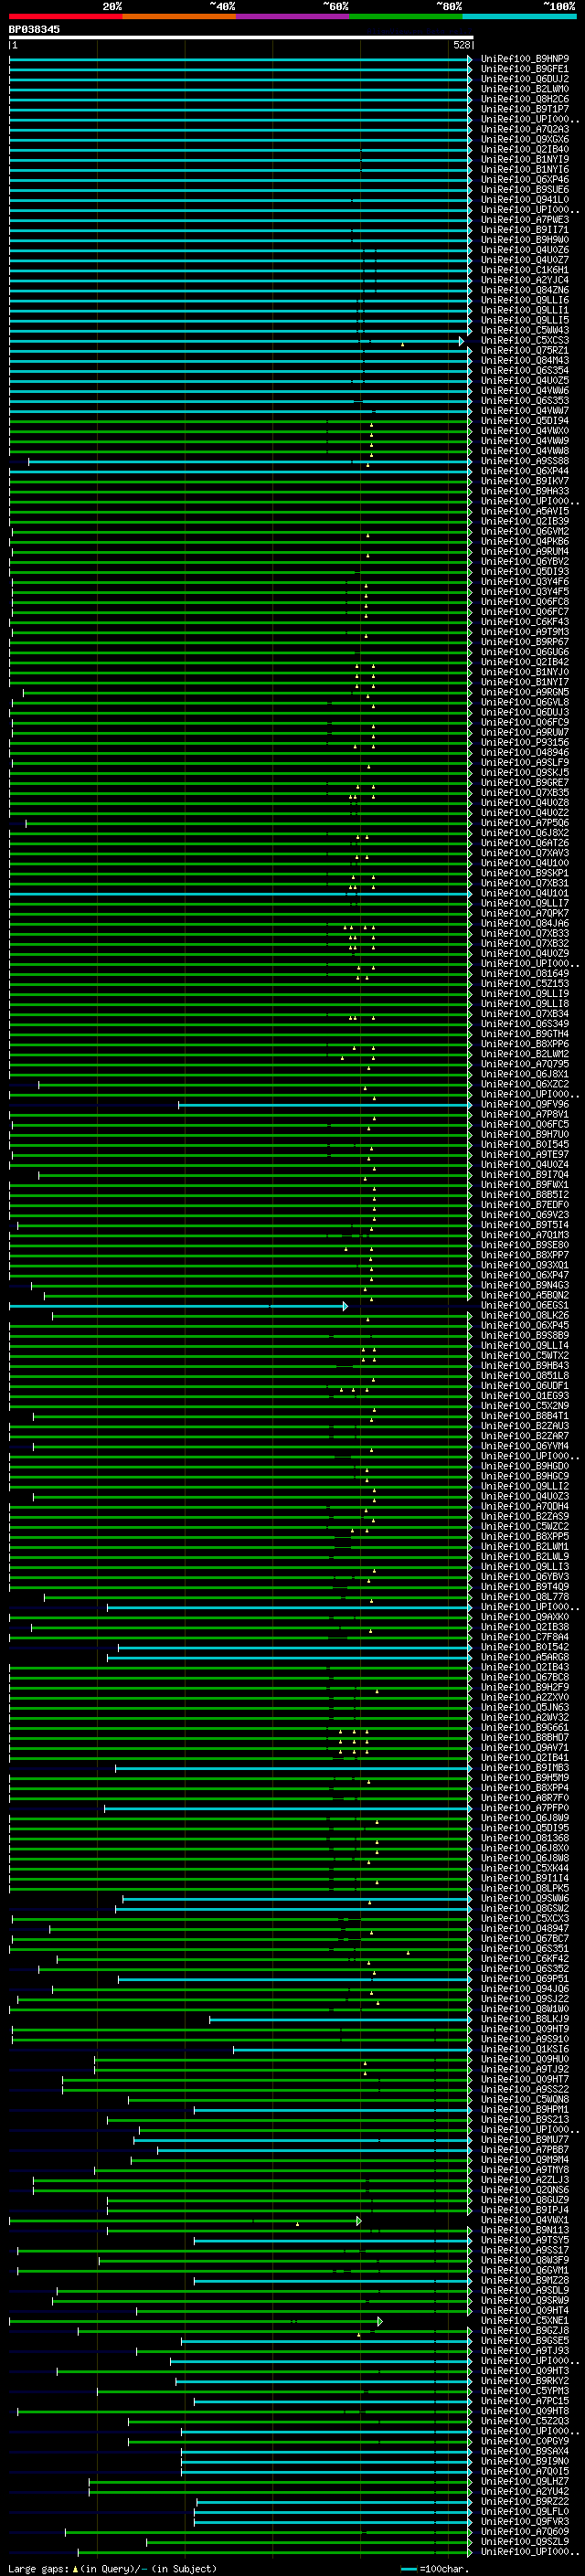Select hit UniRef100_Q75RZ1

(525, 351)
